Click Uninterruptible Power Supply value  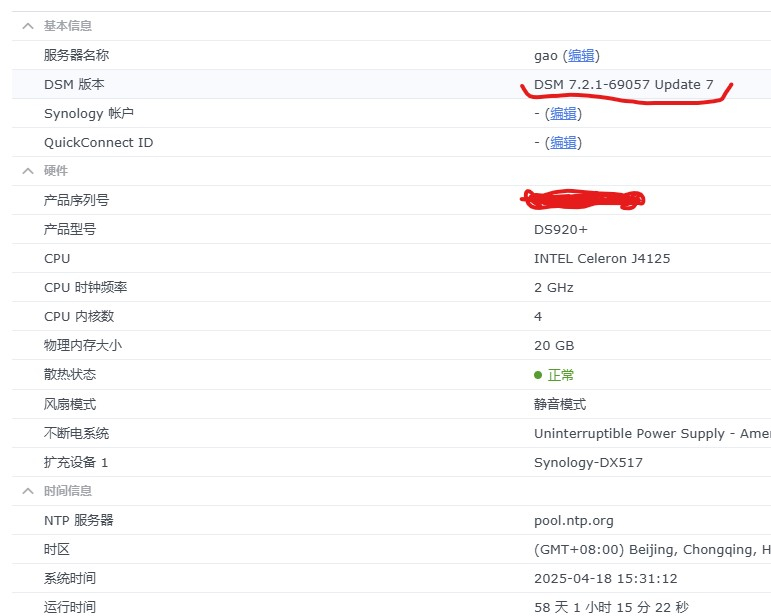(x=652, y=434)
